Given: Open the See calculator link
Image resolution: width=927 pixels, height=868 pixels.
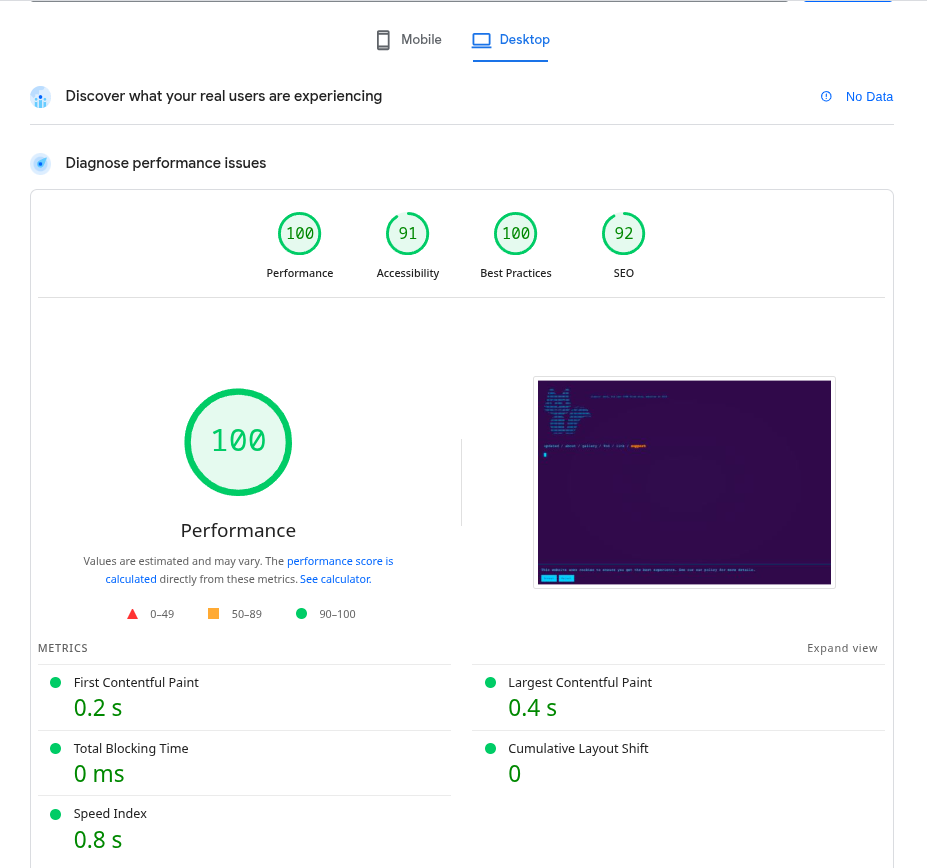Looking at the screenshot, I should click(x=335, y=579).
